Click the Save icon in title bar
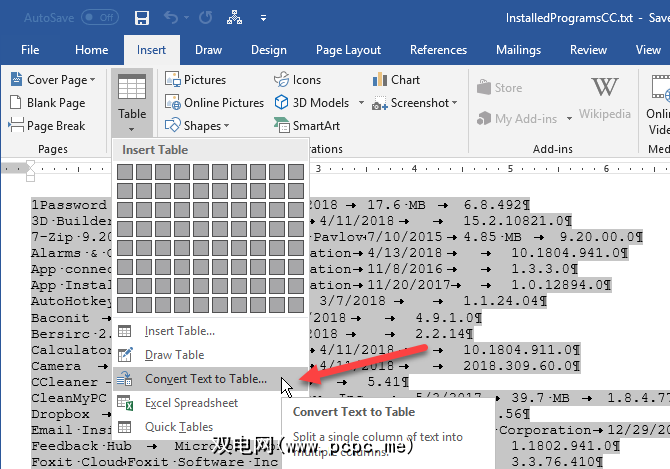 coord(141,18)
